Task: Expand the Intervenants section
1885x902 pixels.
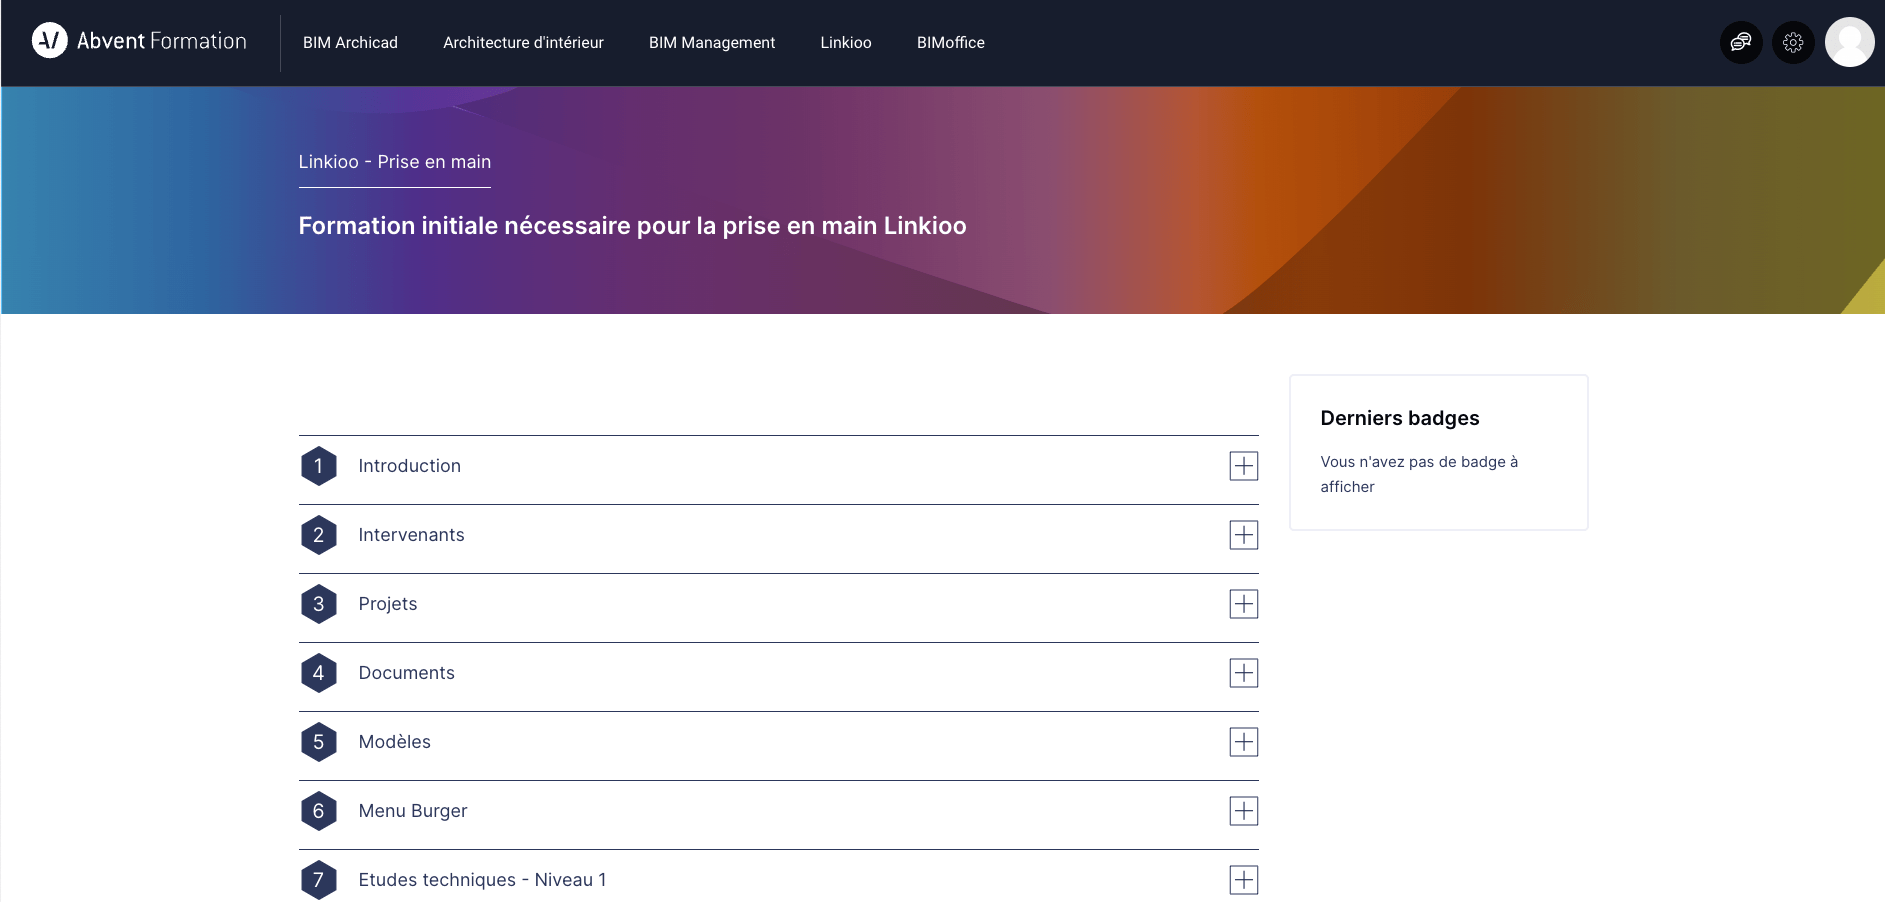Action: click(x=1243, y=535)
